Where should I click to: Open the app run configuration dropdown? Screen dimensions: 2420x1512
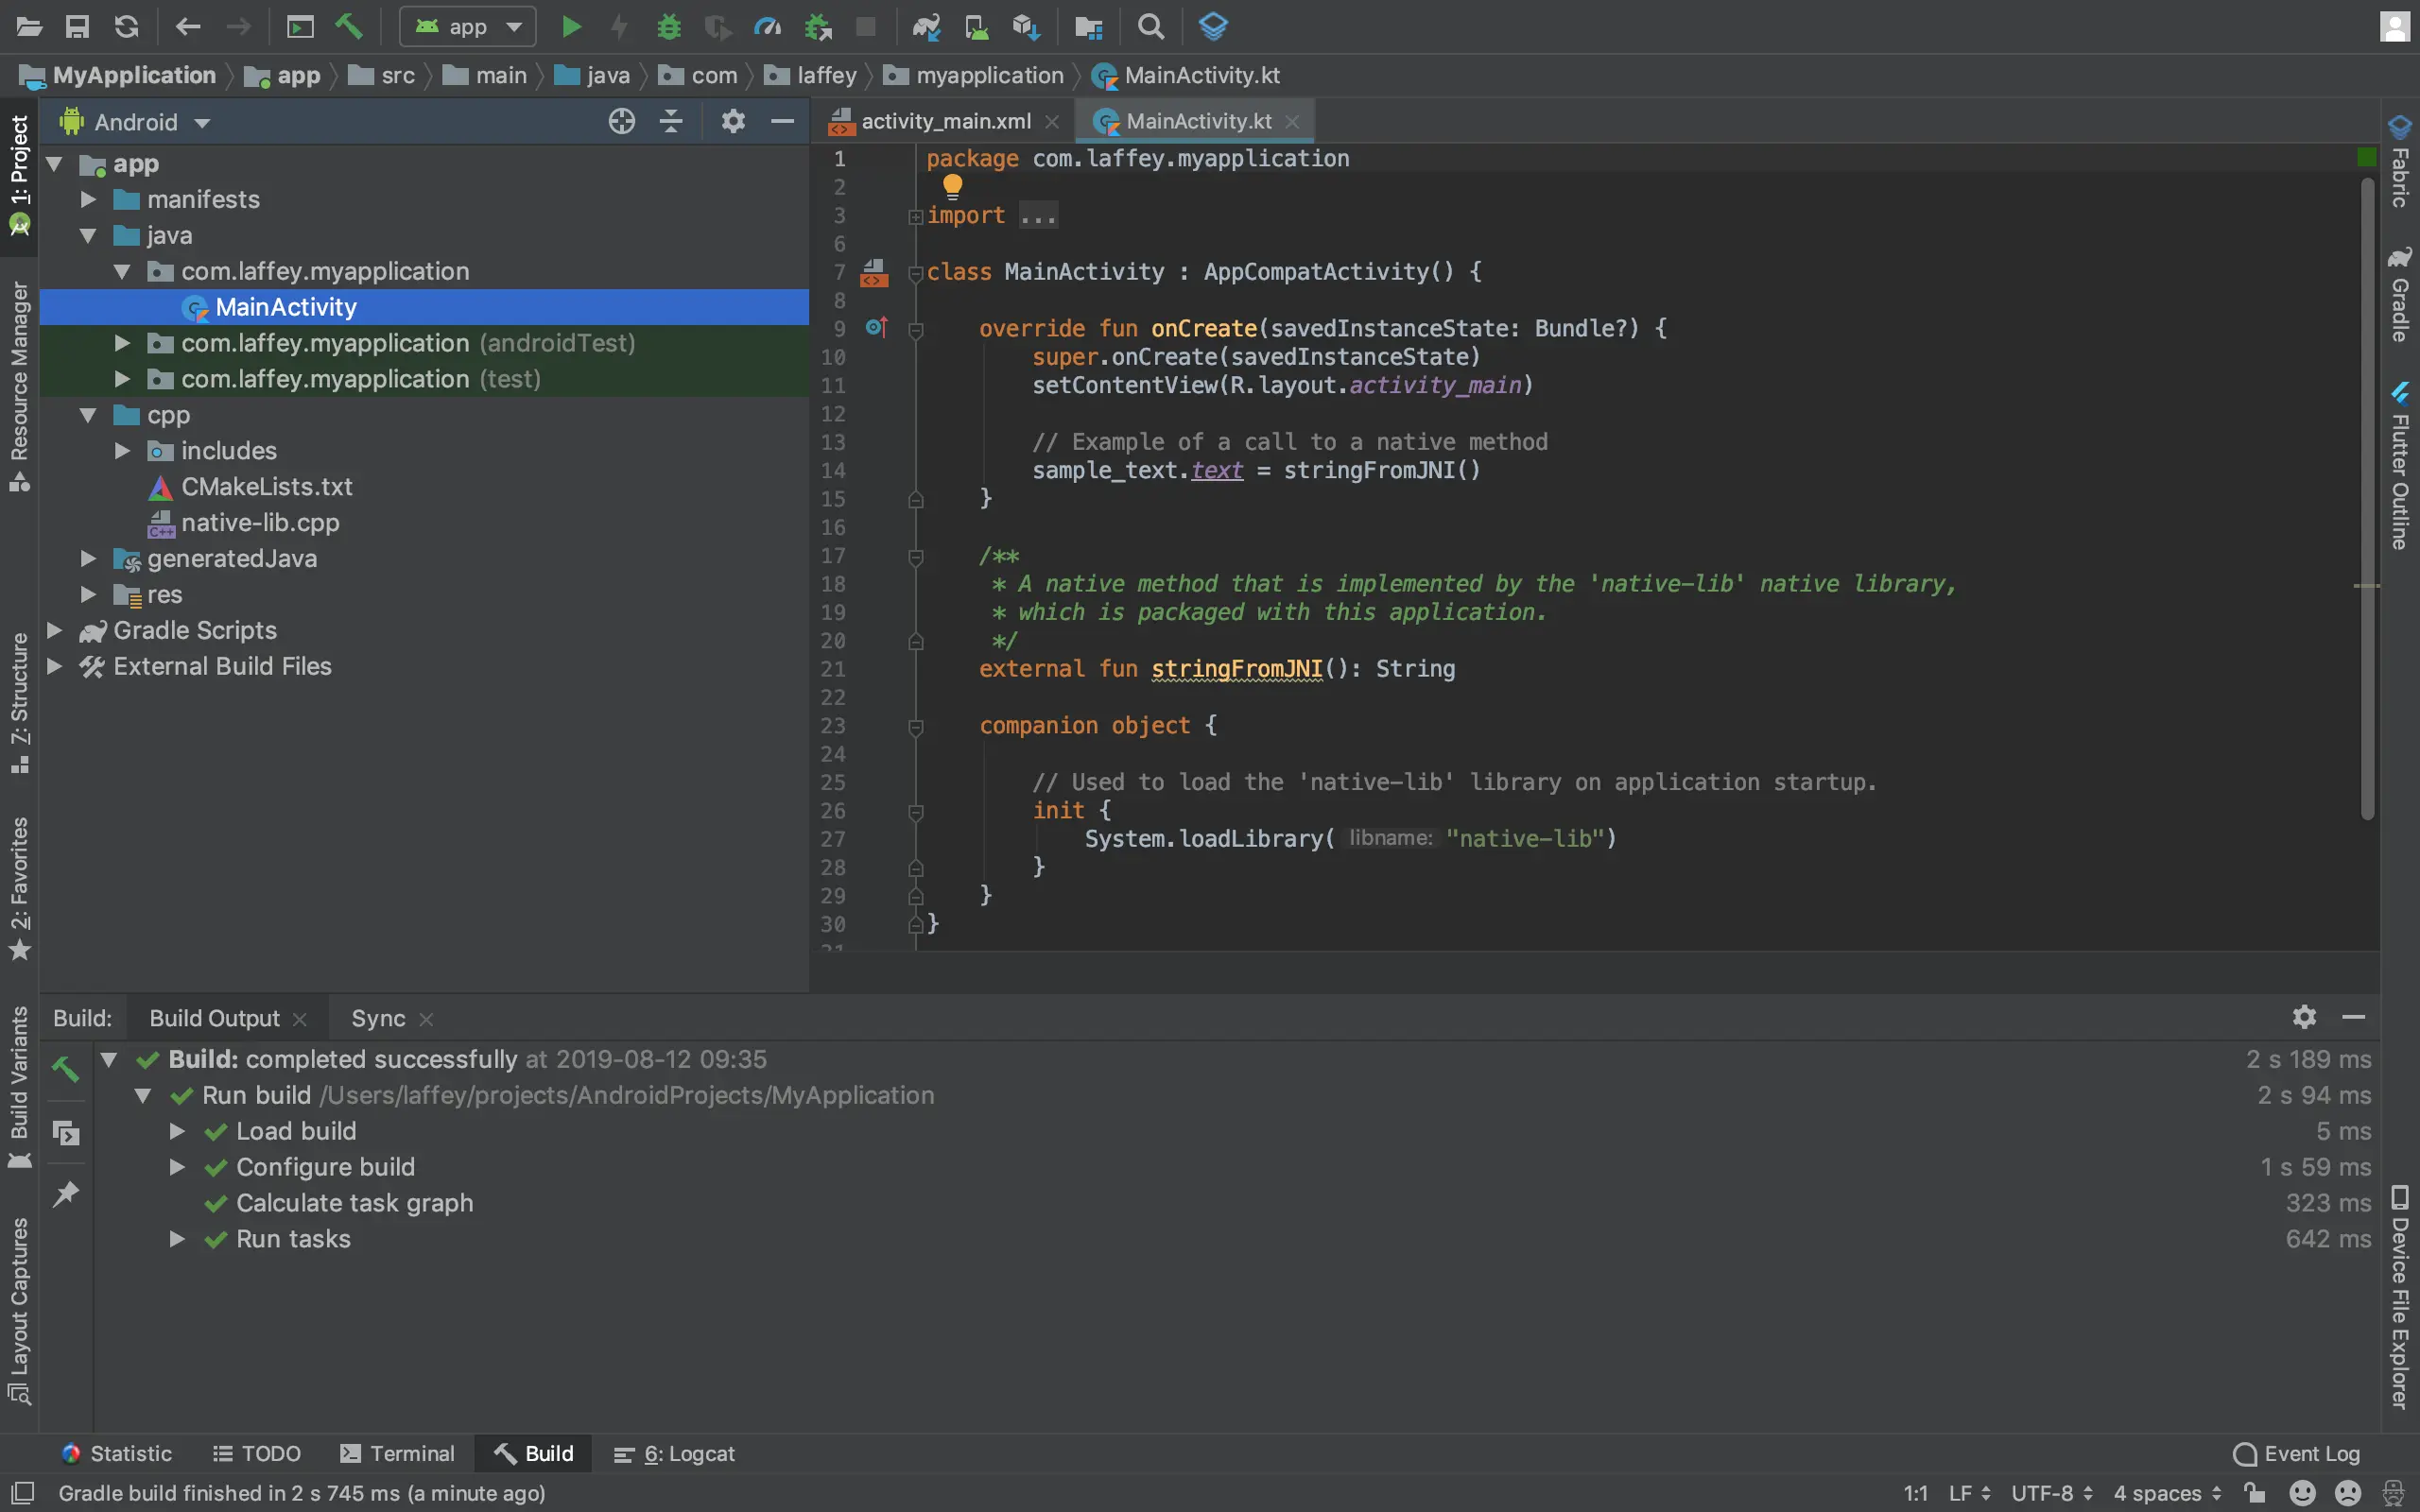click(x=468, y=27)
